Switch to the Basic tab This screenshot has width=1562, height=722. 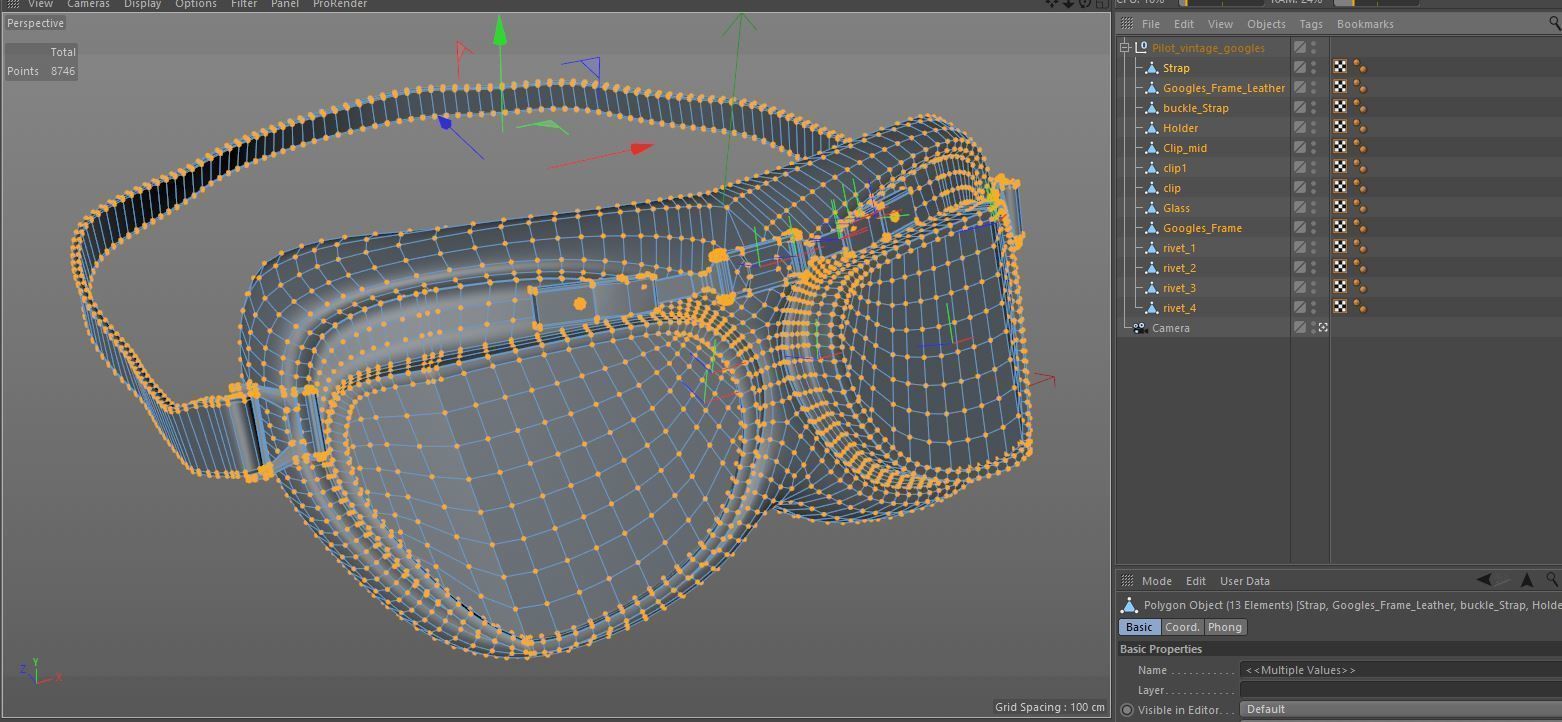[1139, 628]
